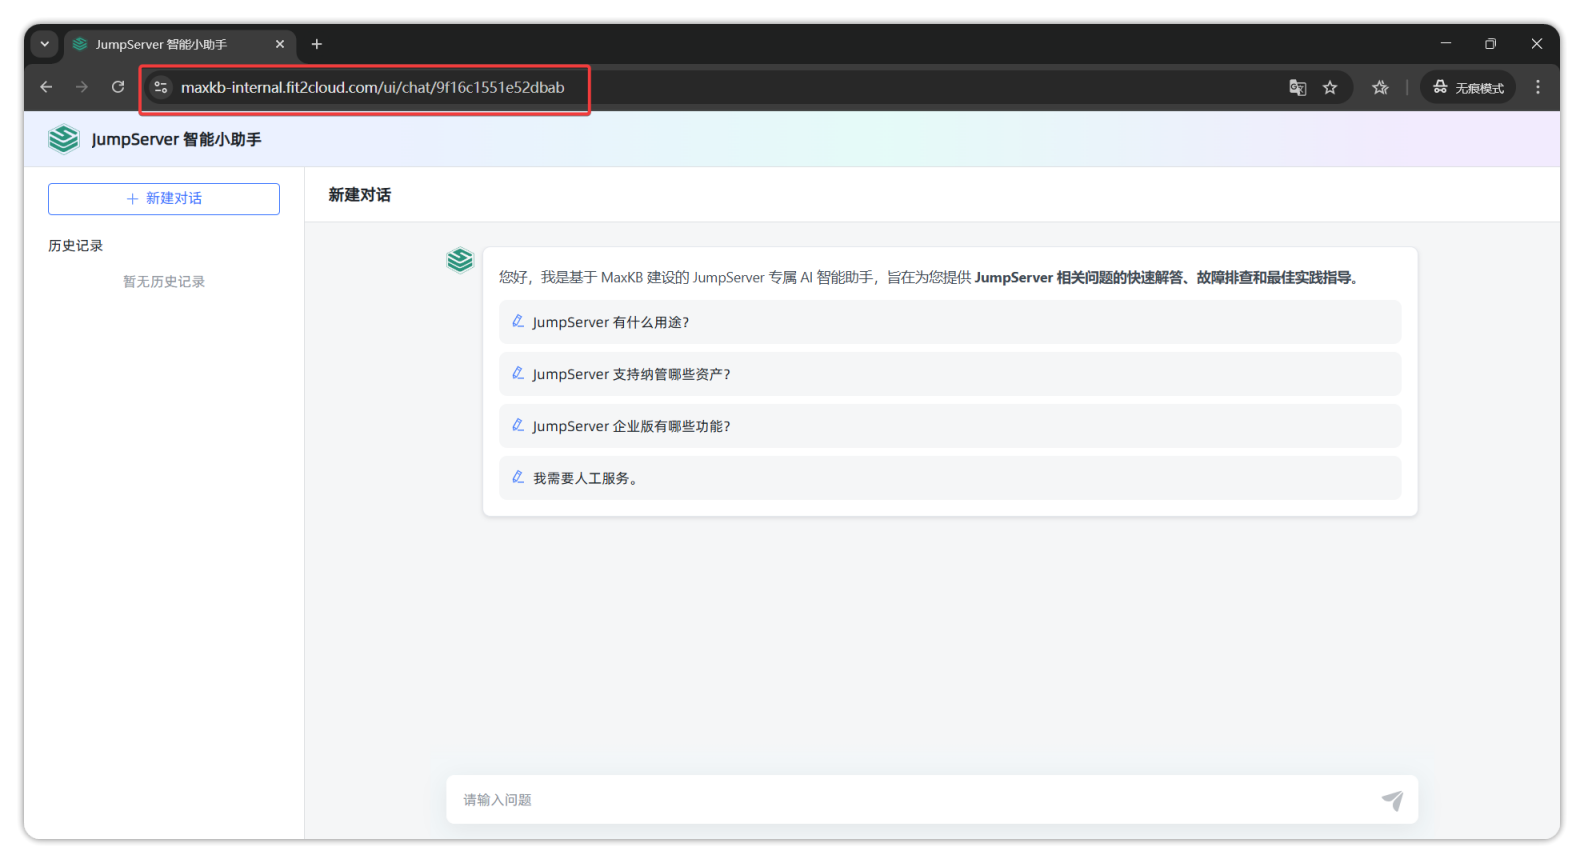Restore down the browser window
The height and width of the screenshot is (855, 1584).
(x=1491, y=44)
